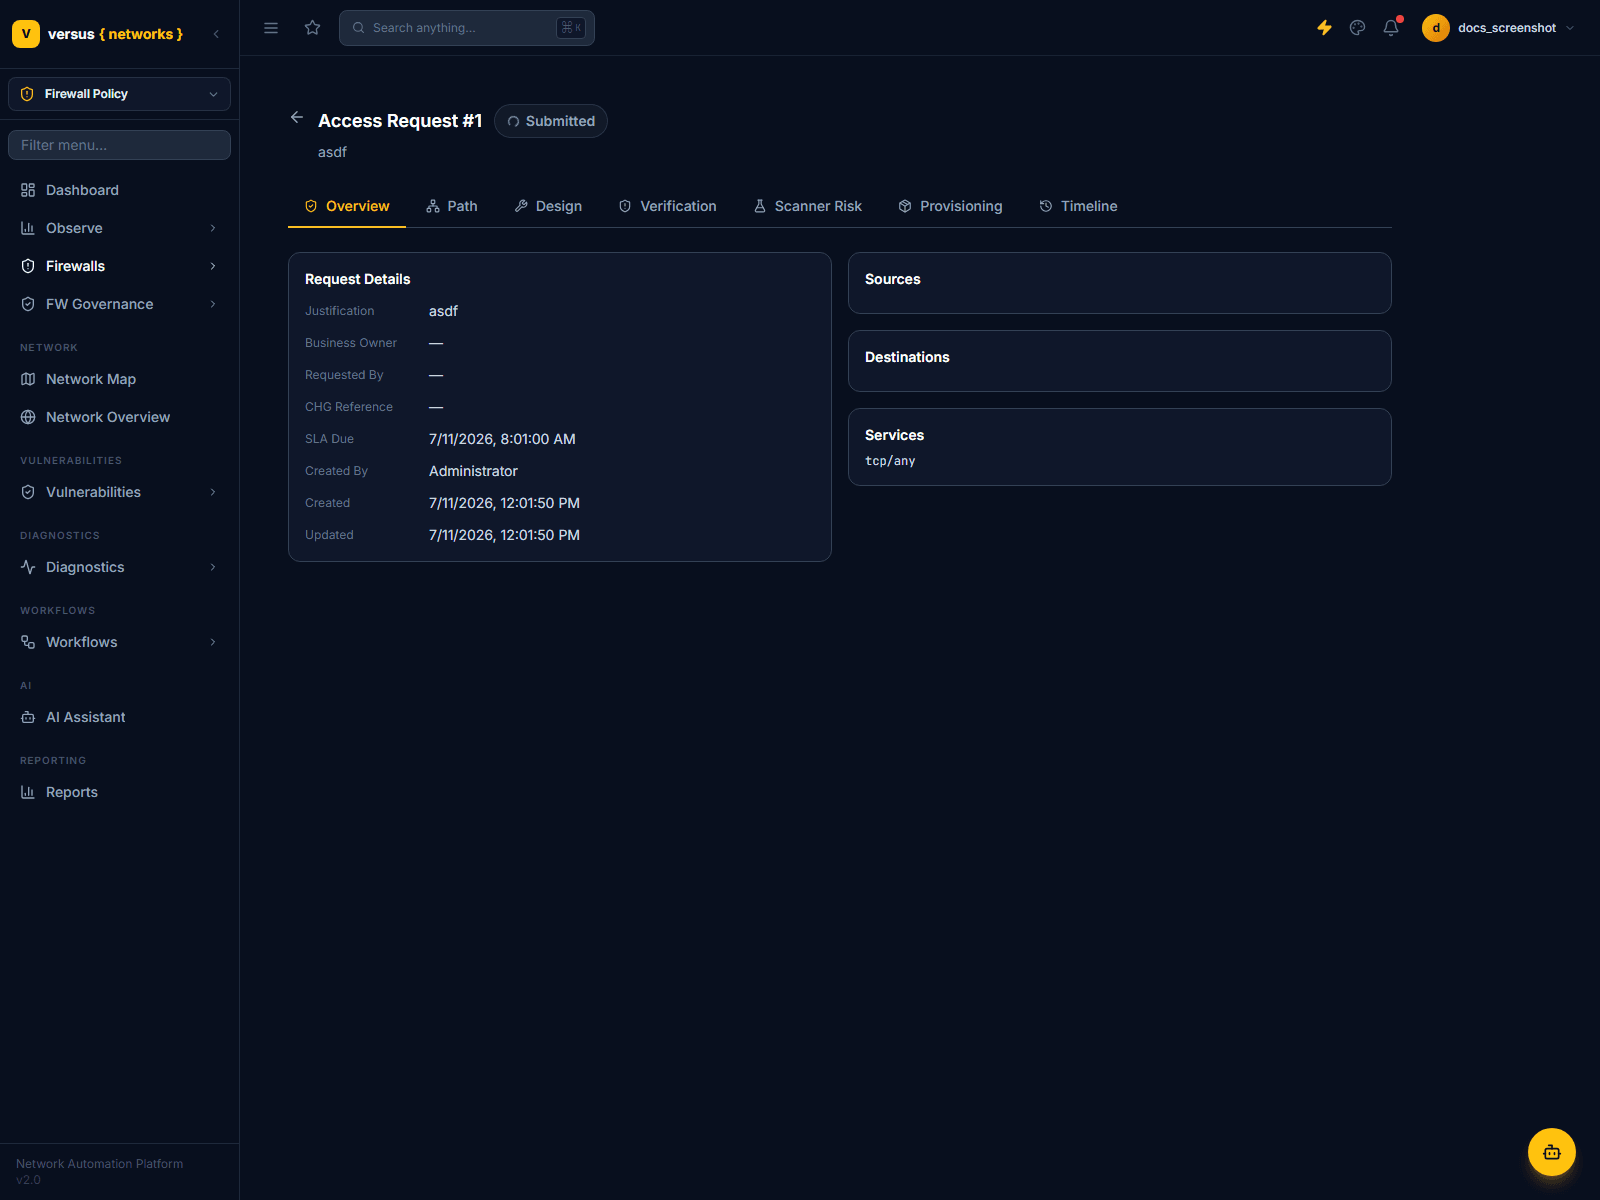Open AI Assistant in the sidebar
Viewport: 1600px width, 1200px height.
pyautogui.click(x=120, y=717)
